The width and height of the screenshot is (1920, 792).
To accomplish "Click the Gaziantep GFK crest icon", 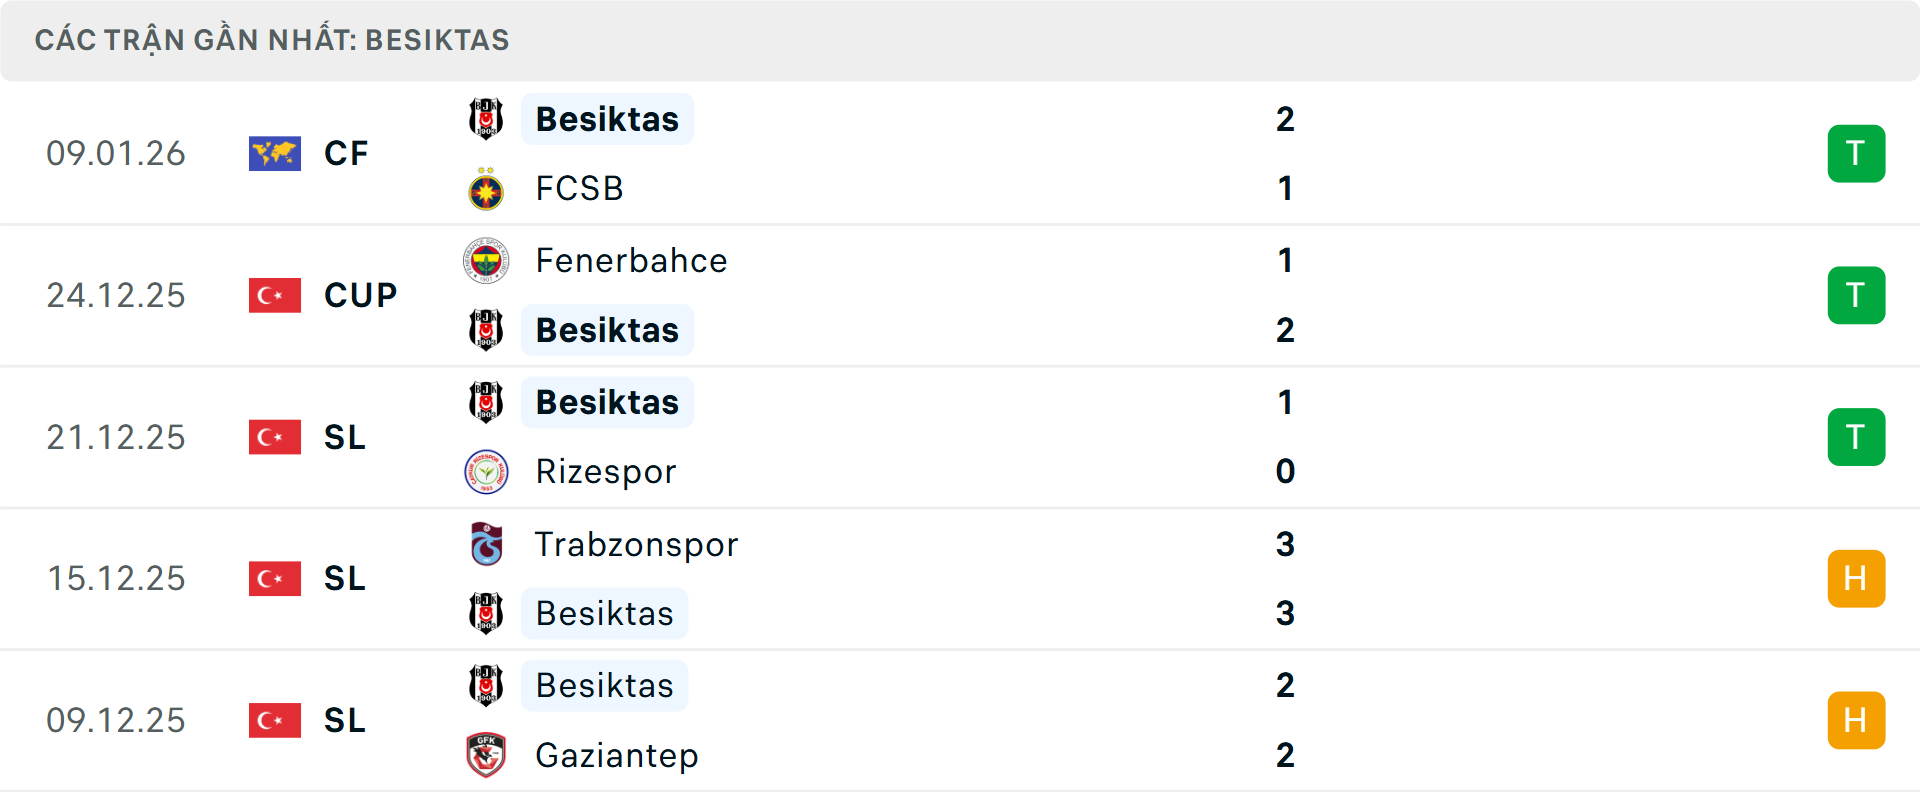I will point(486,756).
